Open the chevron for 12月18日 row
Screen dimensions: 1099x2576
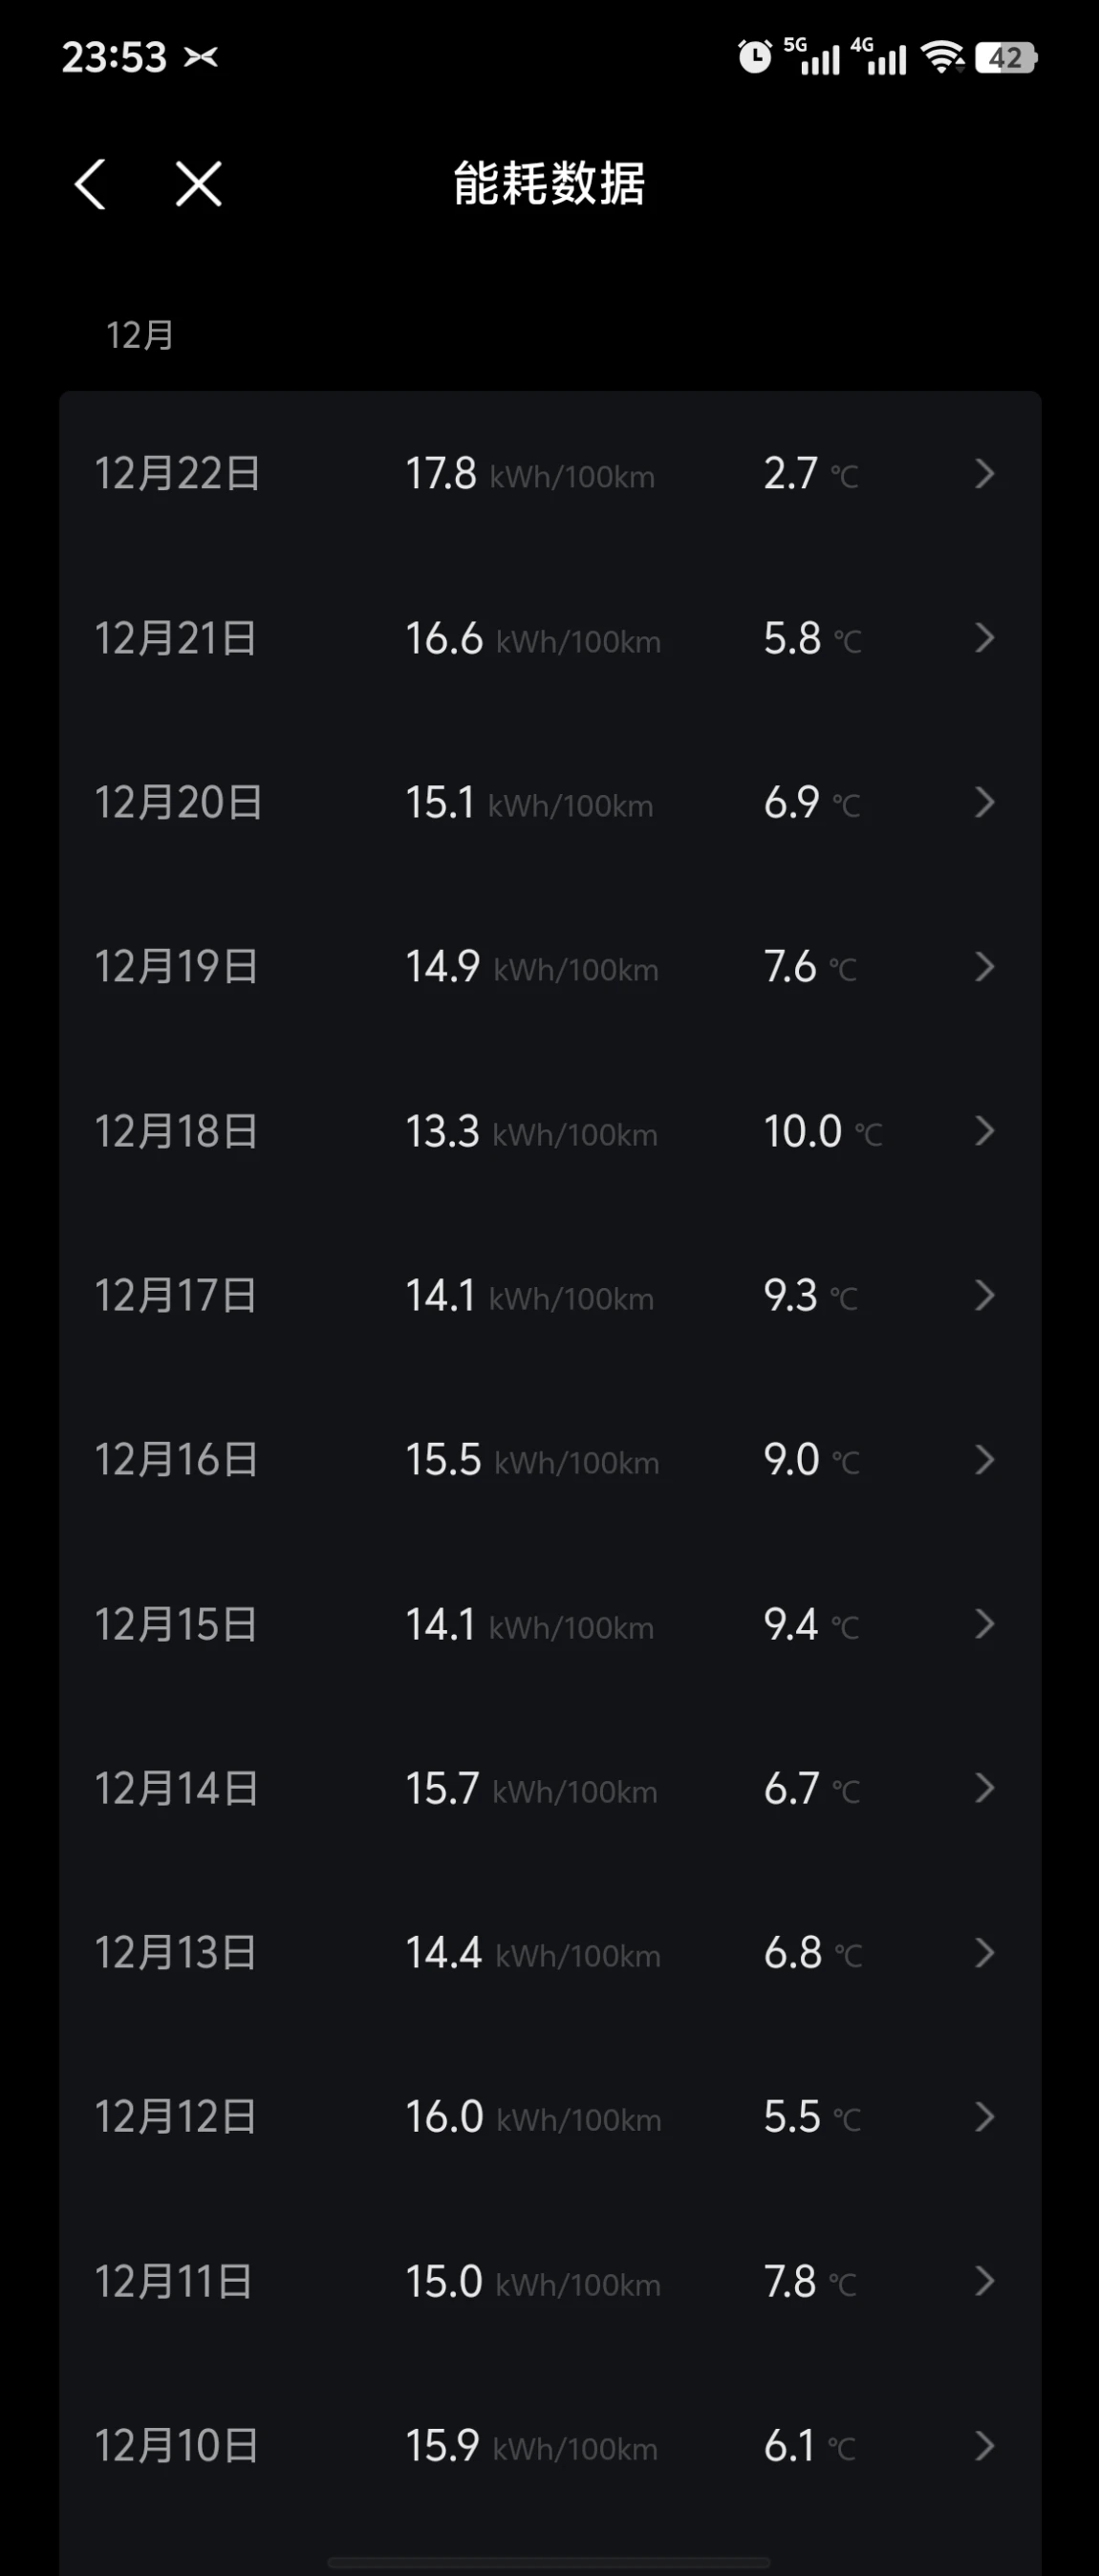pyautogui.click(x=985, y=1131)
